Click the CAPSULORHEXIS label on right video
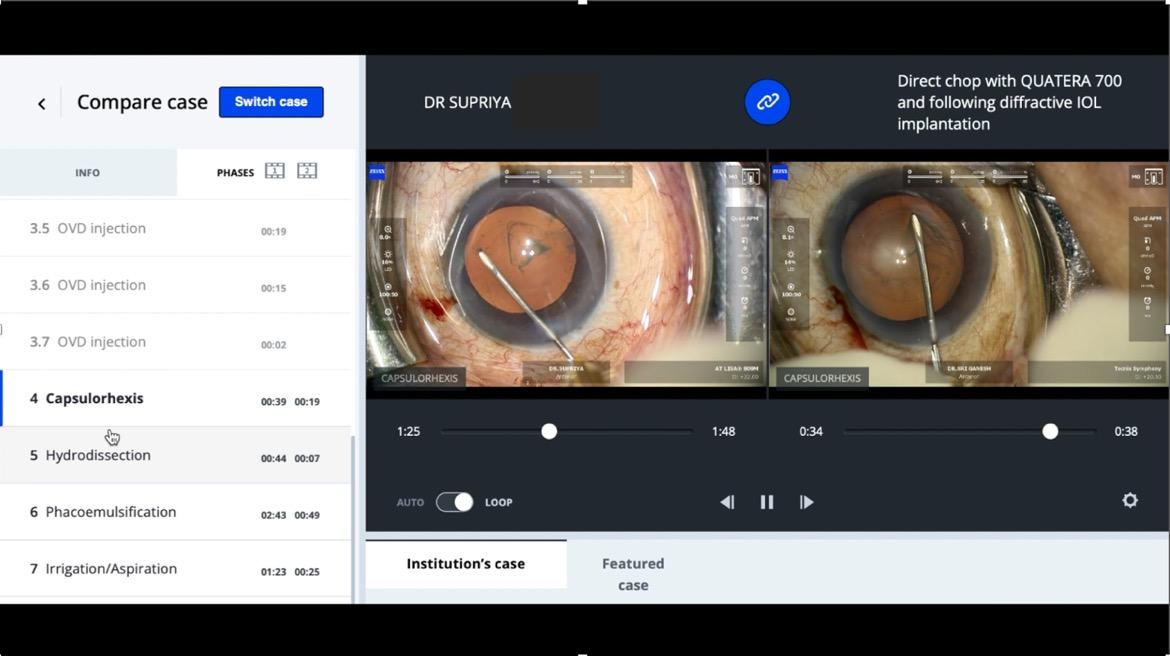 point(822,378)
